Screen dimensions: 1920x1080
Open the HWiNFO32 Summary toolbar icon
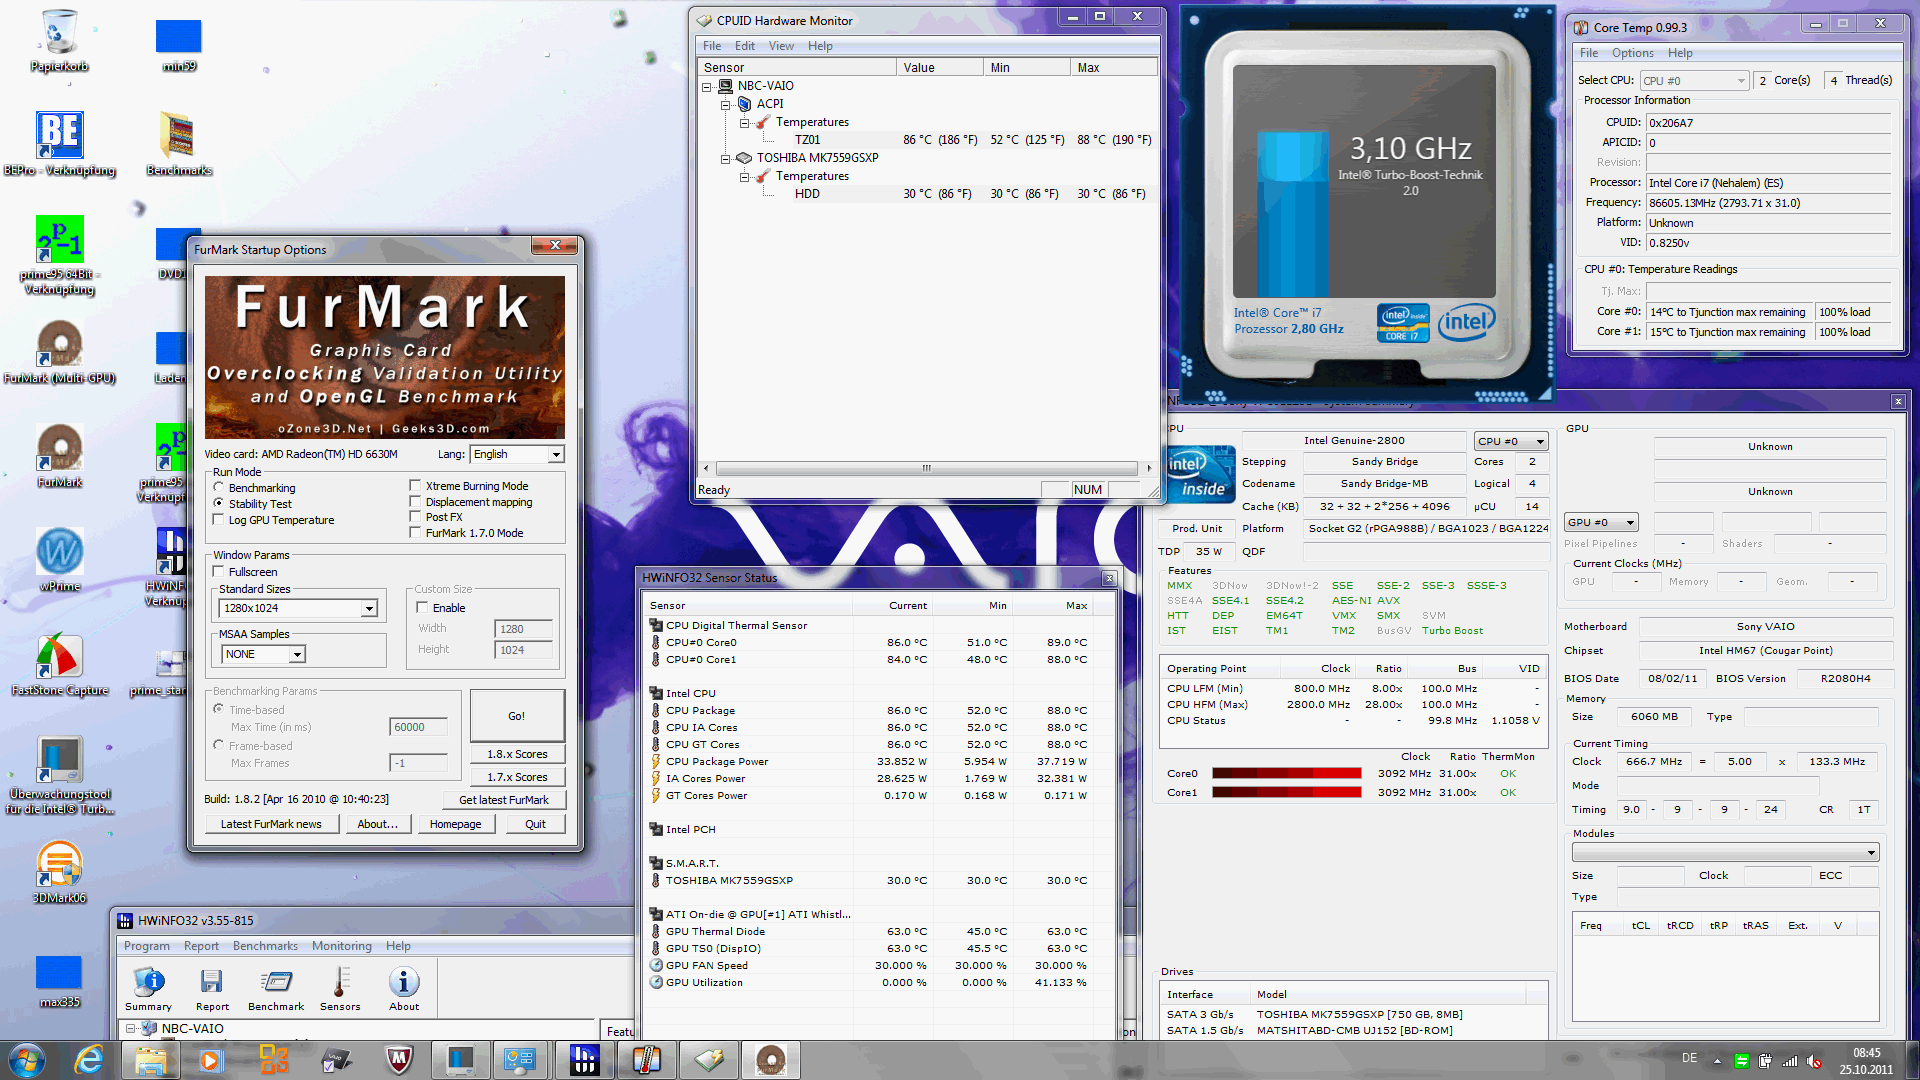148,984
